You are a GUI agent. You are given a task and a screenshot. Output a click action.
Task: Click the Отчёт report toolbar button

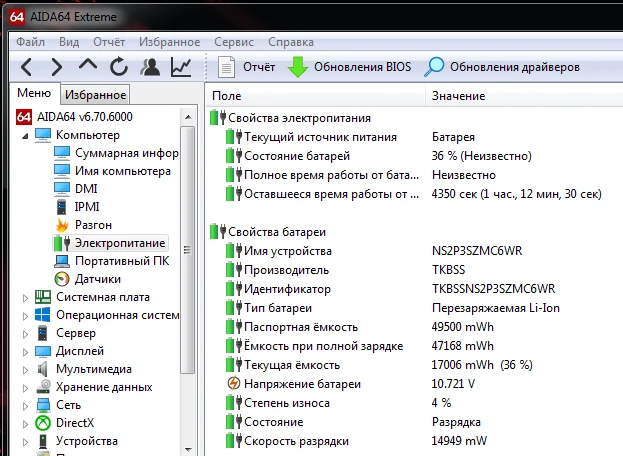point(246,67)
